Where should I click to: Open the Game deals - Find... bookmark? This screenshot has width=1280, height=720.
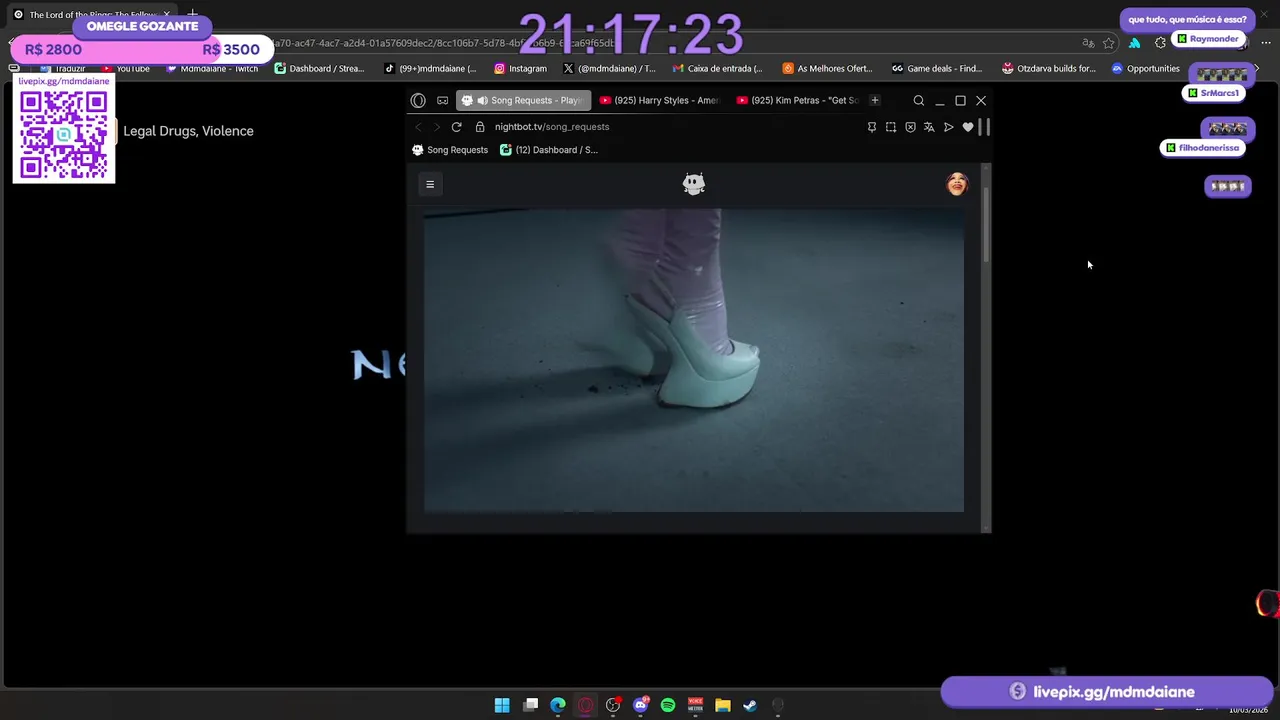click(x=938, y=69)
